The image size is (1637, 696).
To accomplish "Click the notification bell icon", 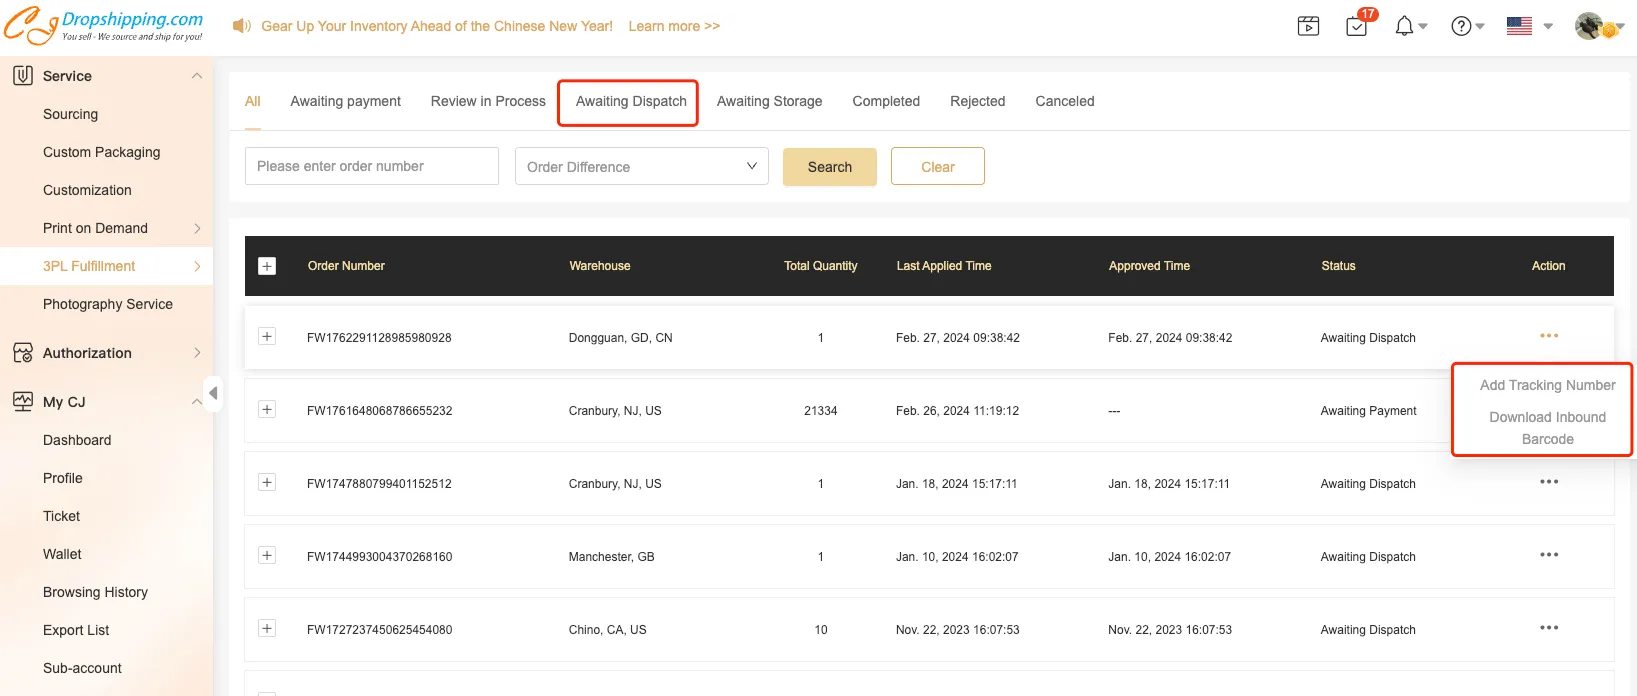I will tap(1405, 26).
